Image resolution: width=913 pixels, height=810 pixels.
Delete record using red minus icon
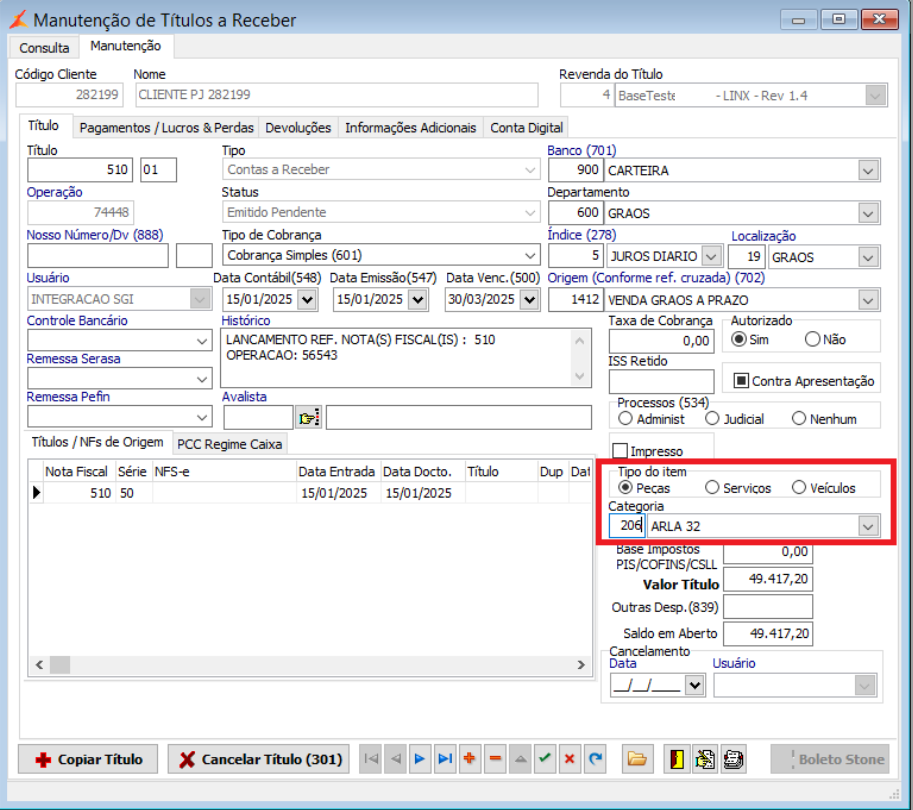click(495, 759)
